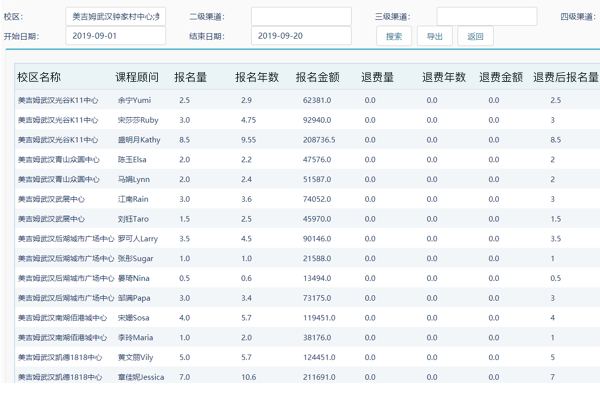Sort by the 报名量 column header
The width and height of the screenshot is (600, 400).
(191, 78)
